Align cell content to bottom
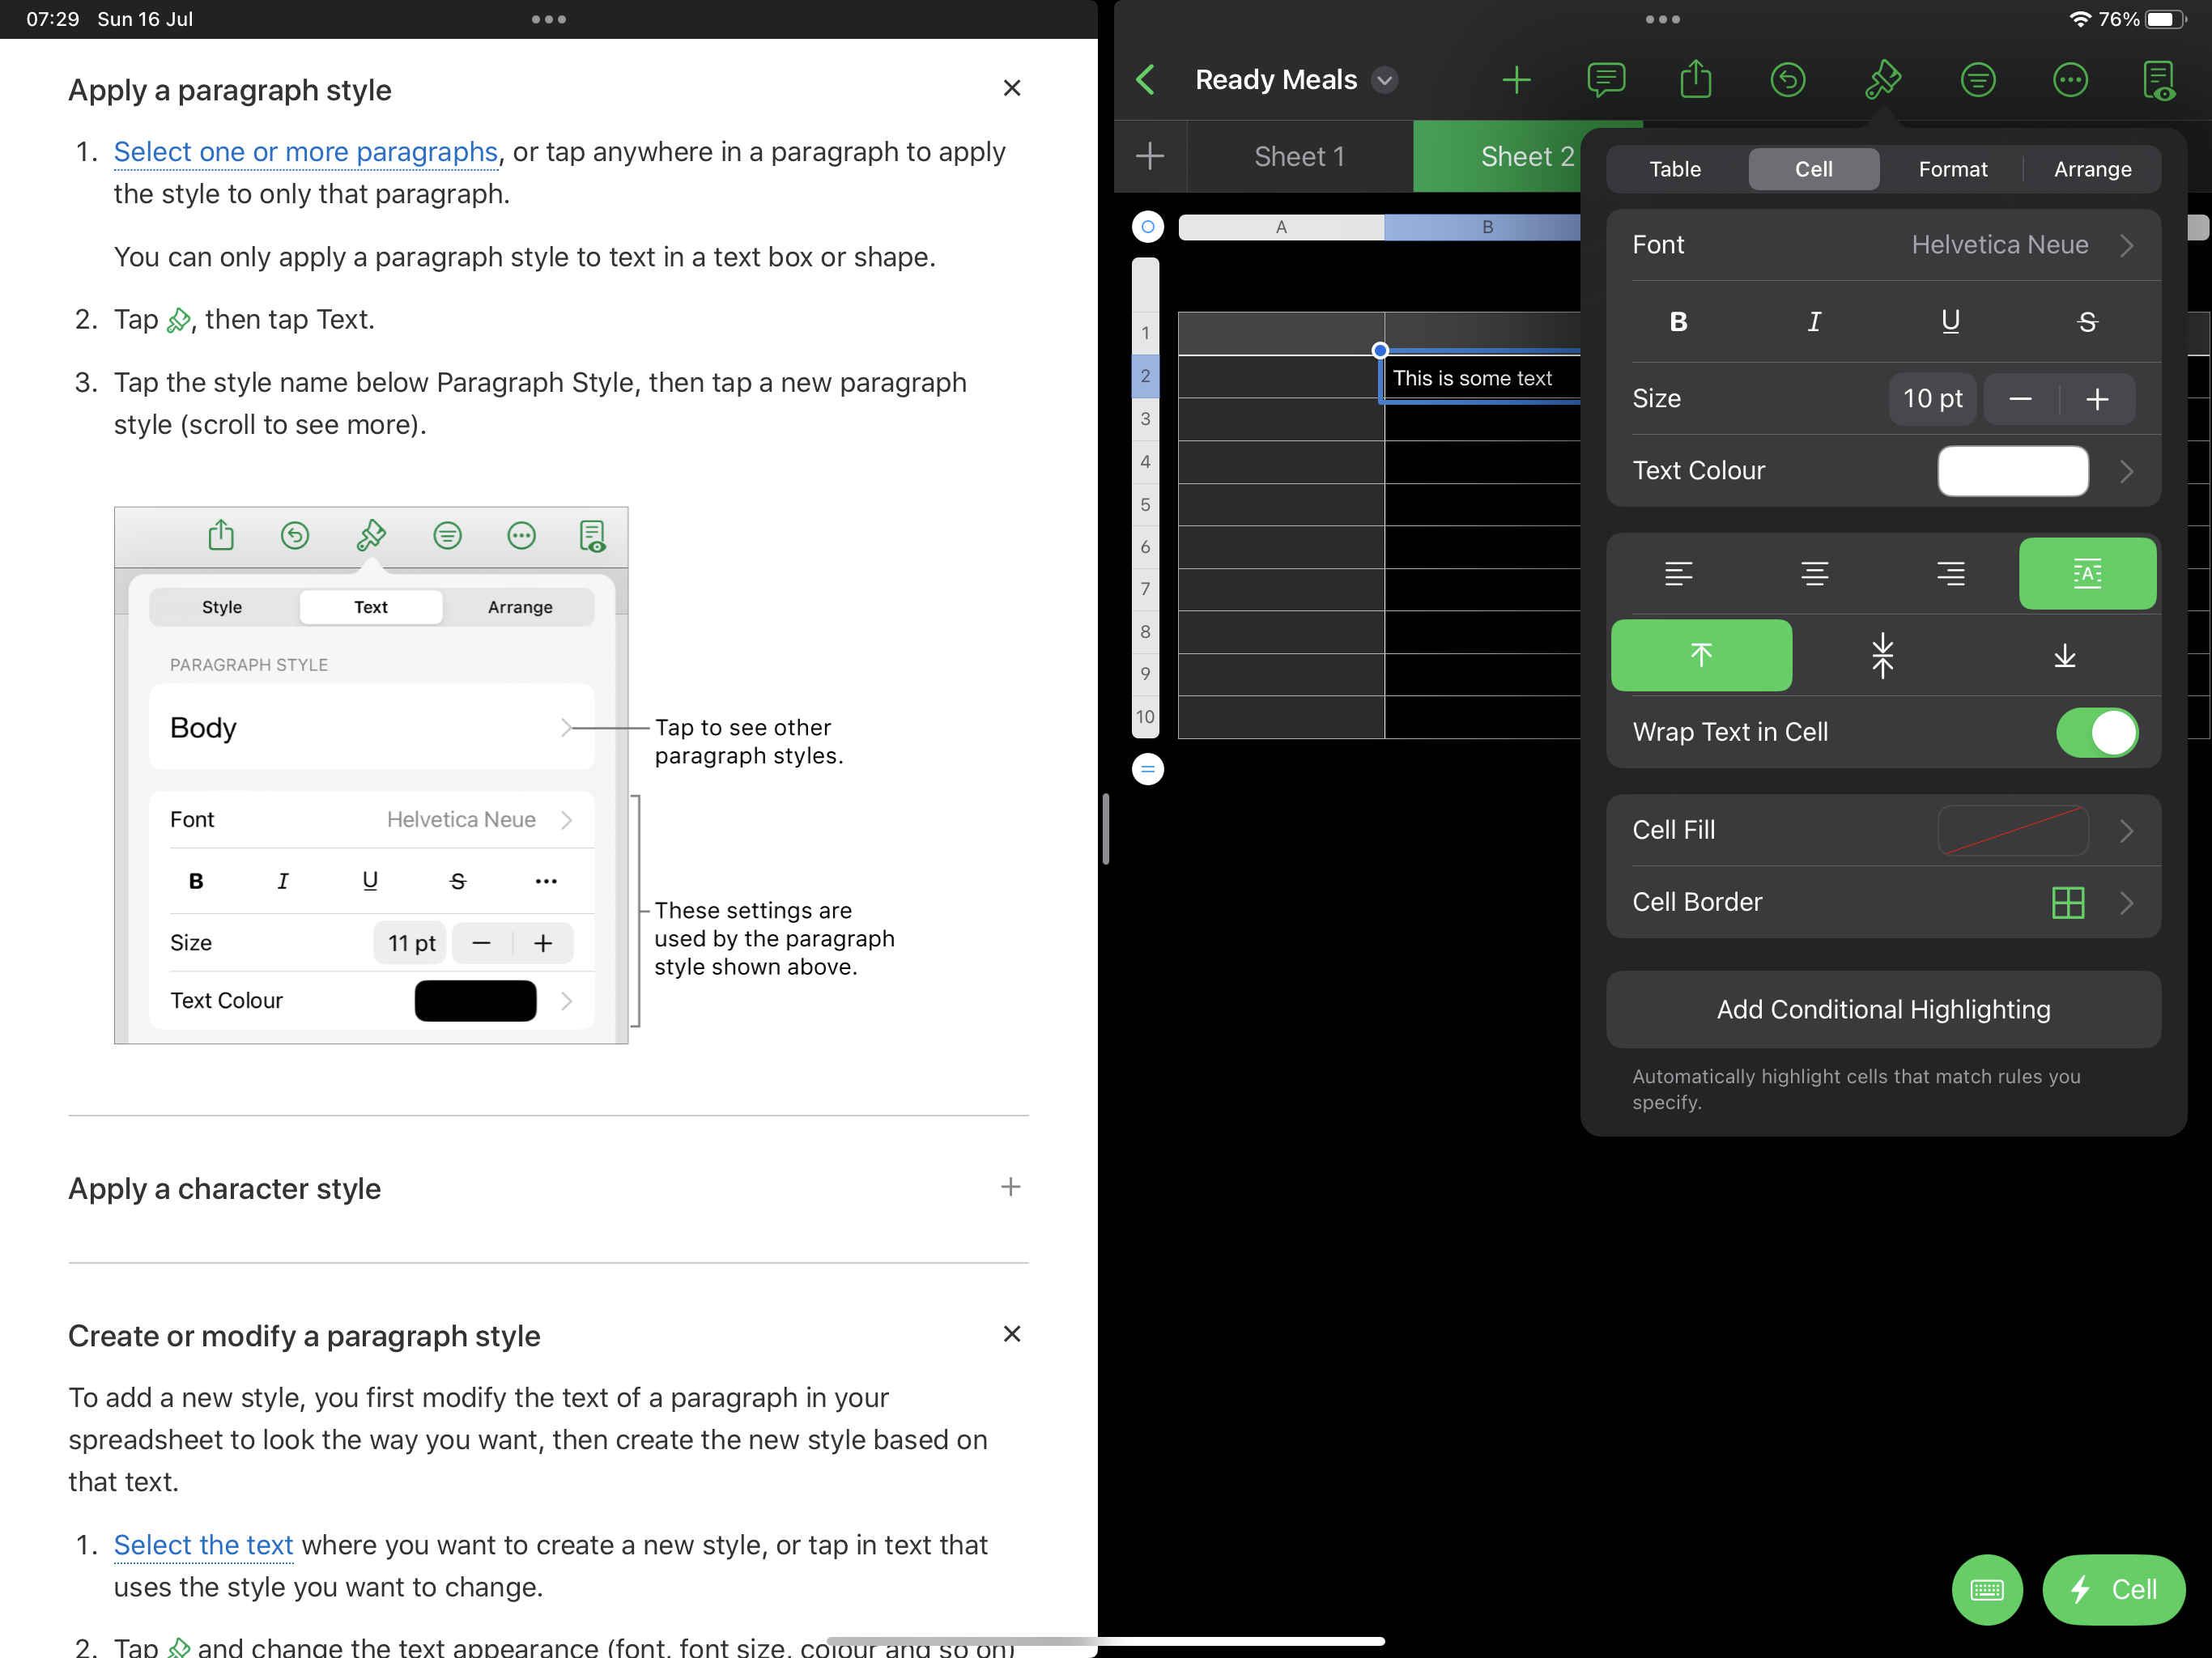The width and height of the screenshot is (2212, 1658). pyautogui.click(x=2064, y=656)
